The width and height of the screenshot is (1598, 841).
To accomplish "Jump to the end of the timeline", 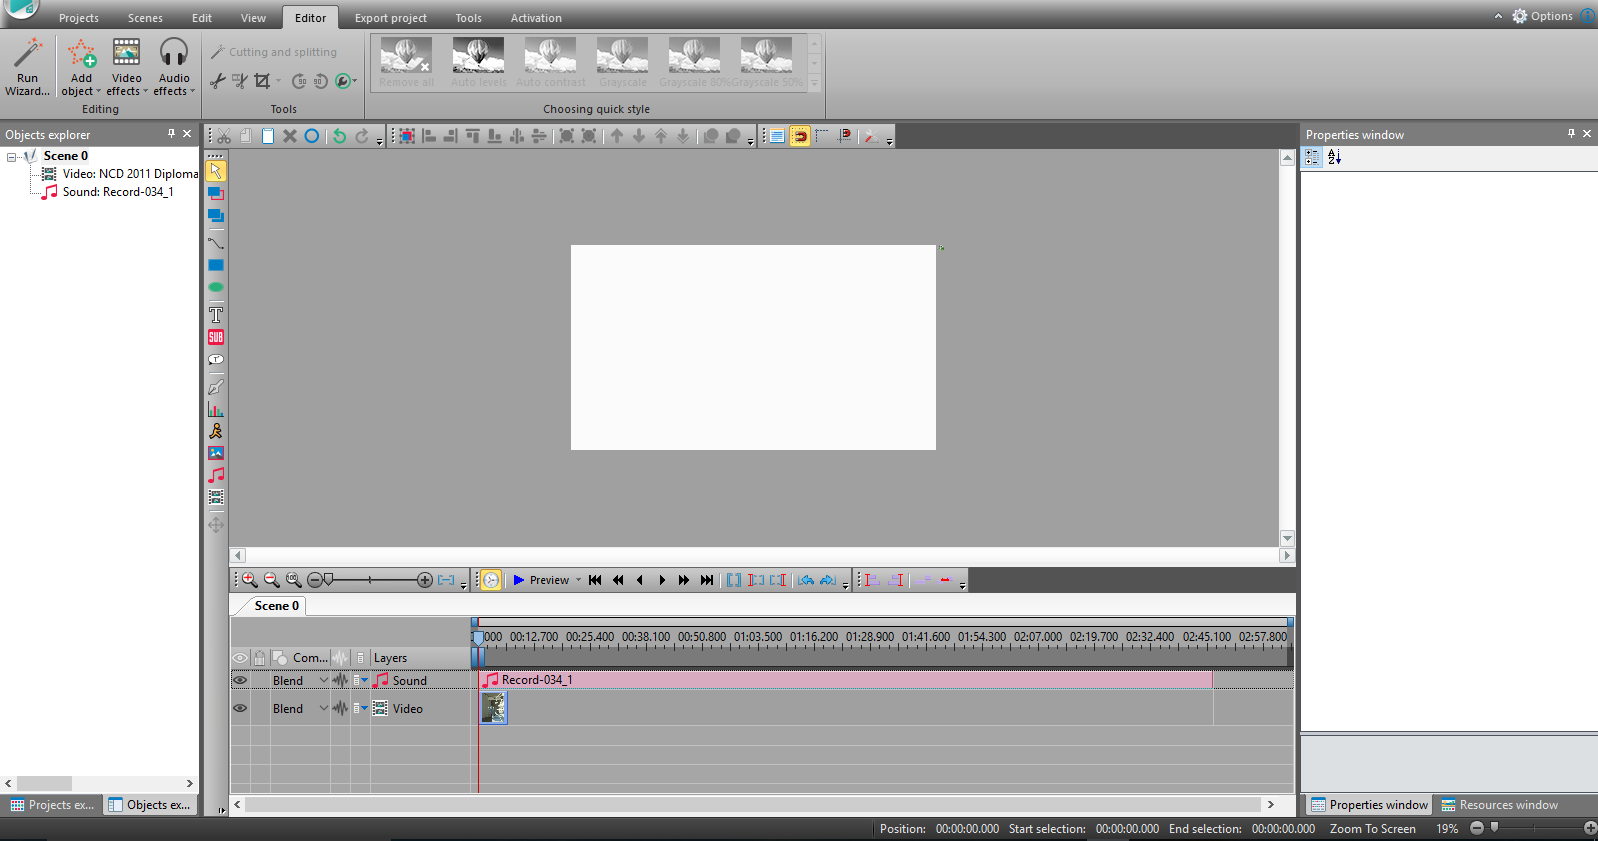I will tap(707, 580).
